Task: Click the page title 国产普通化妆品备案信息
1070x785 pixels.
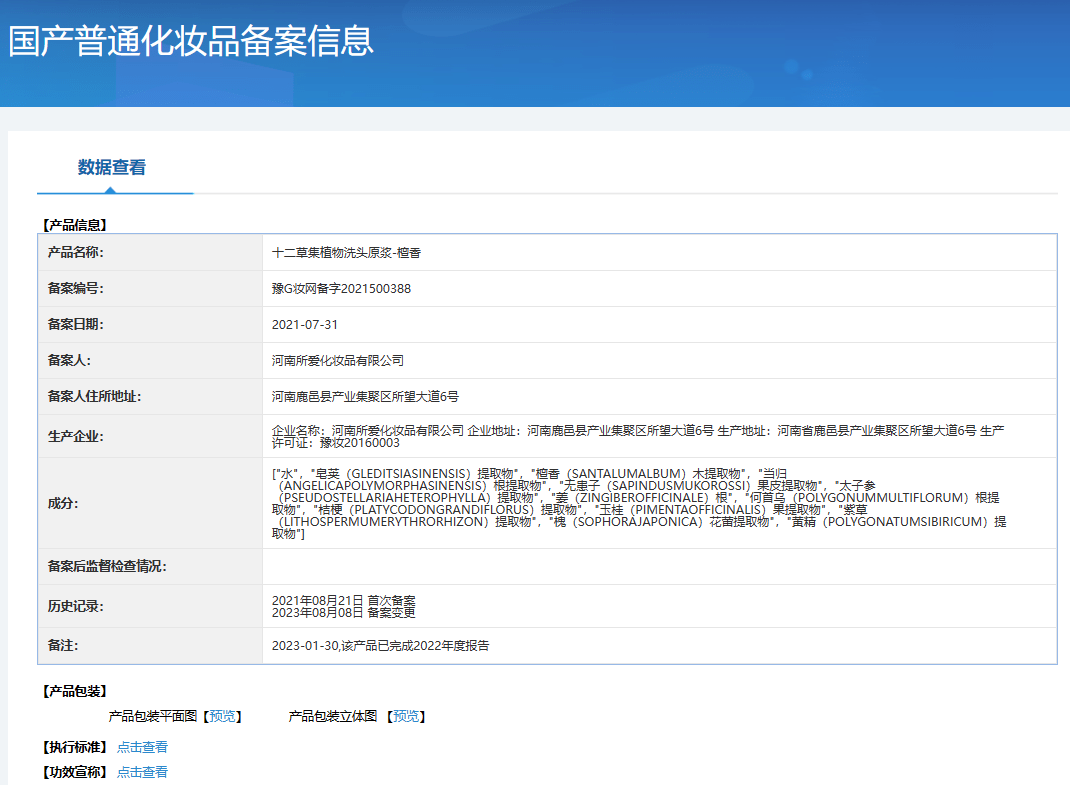Action: pyautogui.click(x=191, y=41)
